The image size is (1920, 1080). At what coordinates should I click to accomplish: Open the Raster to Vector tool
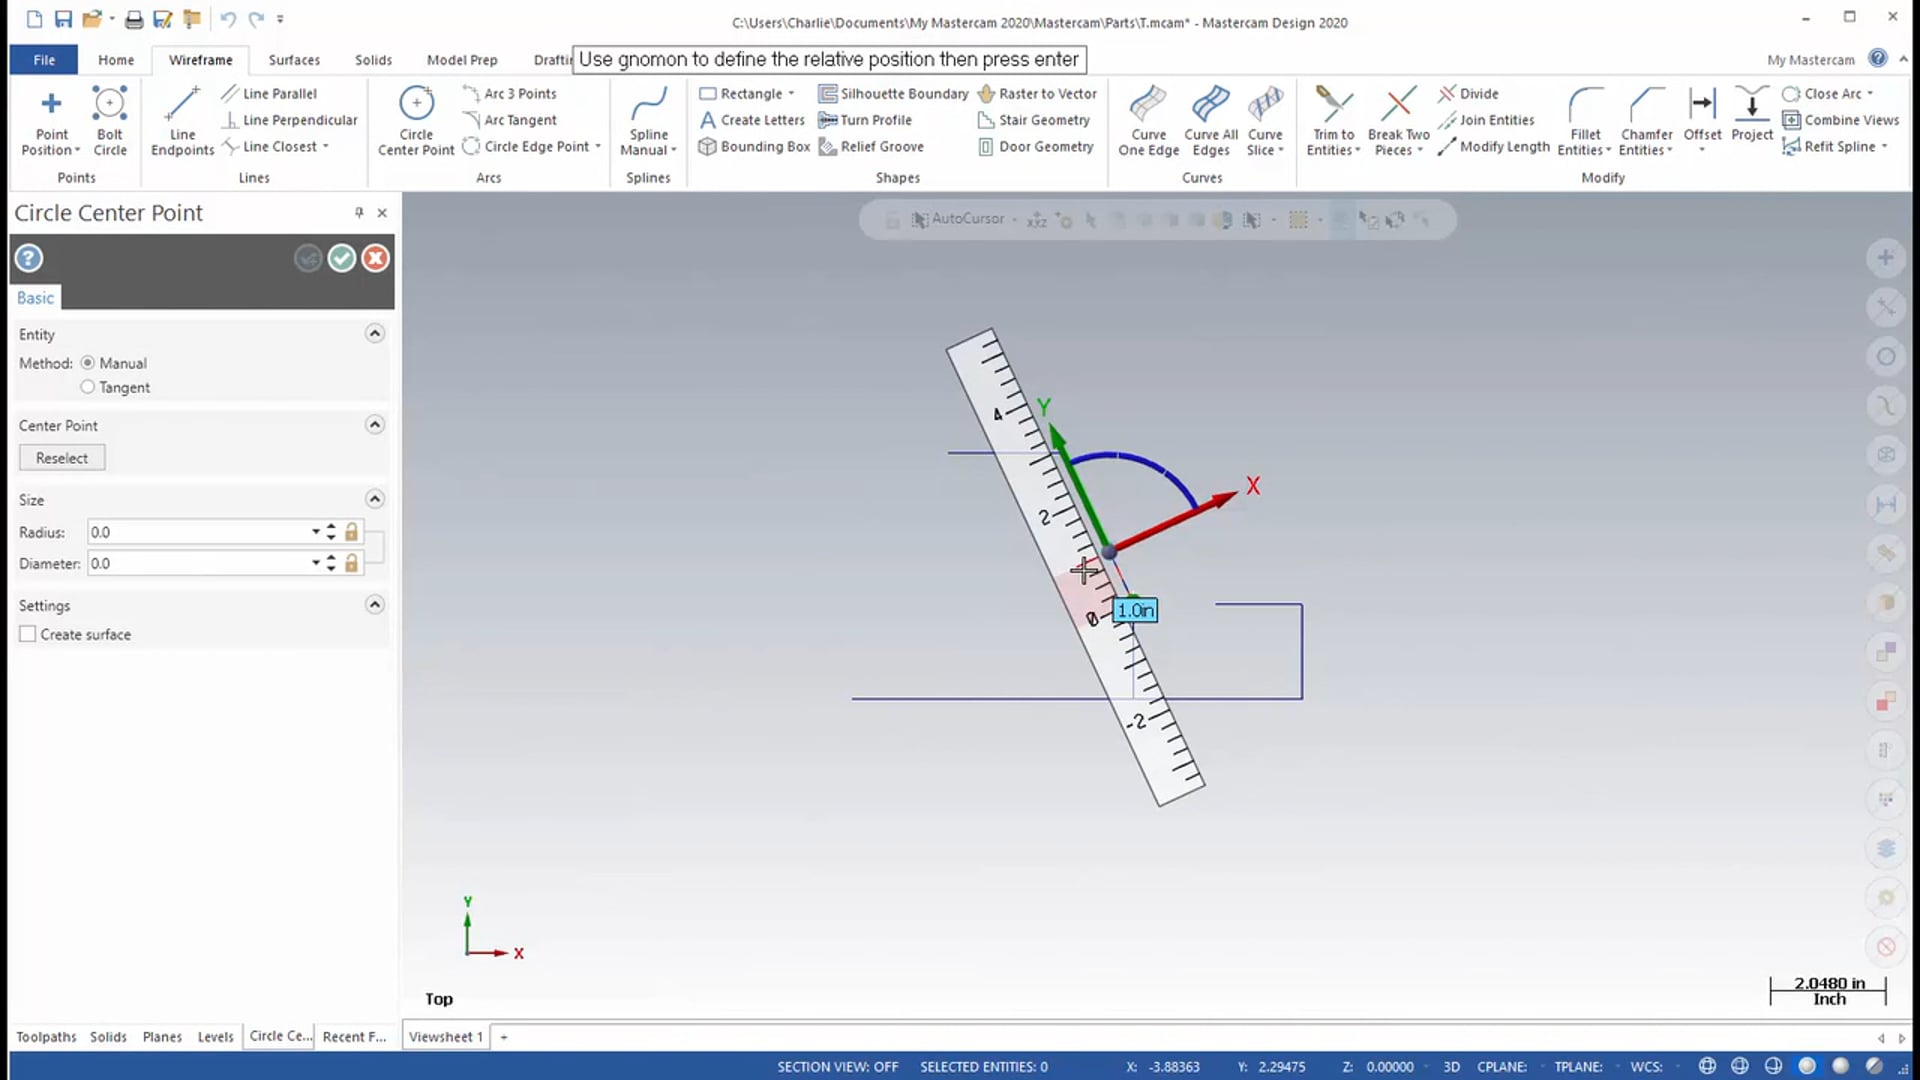click(x=1037, y=93)
